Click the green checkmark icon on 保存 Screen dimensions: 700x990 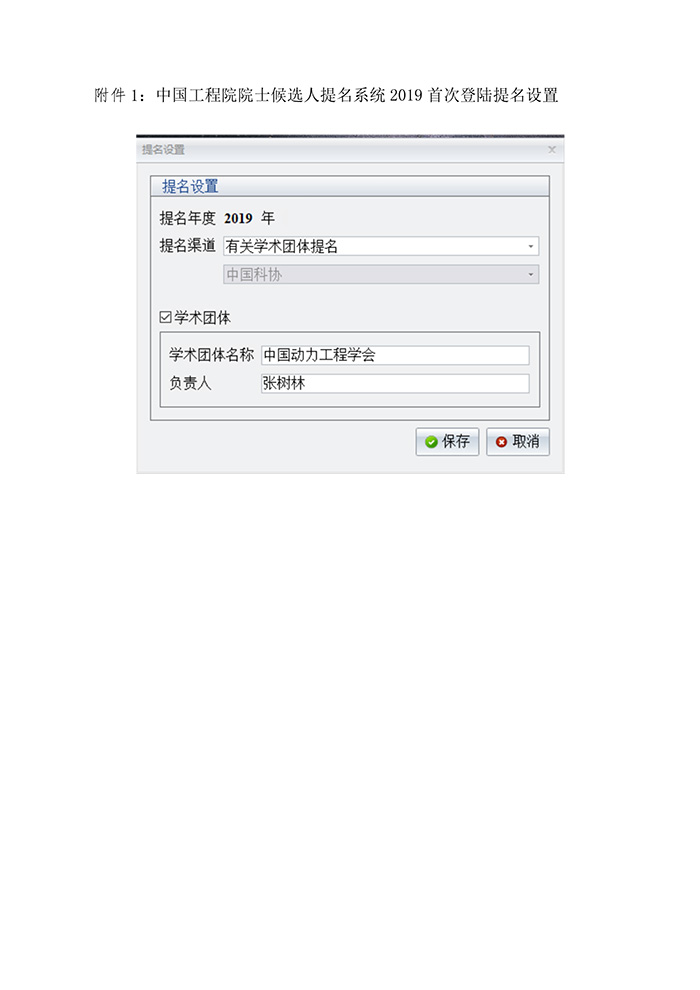[431, 442]
